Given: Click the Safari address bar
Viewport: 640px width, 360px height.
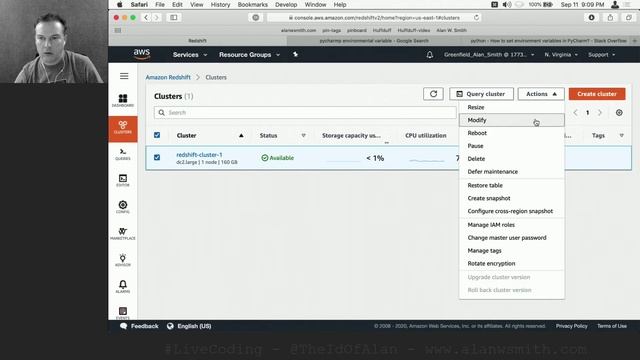Looking at the screenshot, I should (x=373, y=18).
